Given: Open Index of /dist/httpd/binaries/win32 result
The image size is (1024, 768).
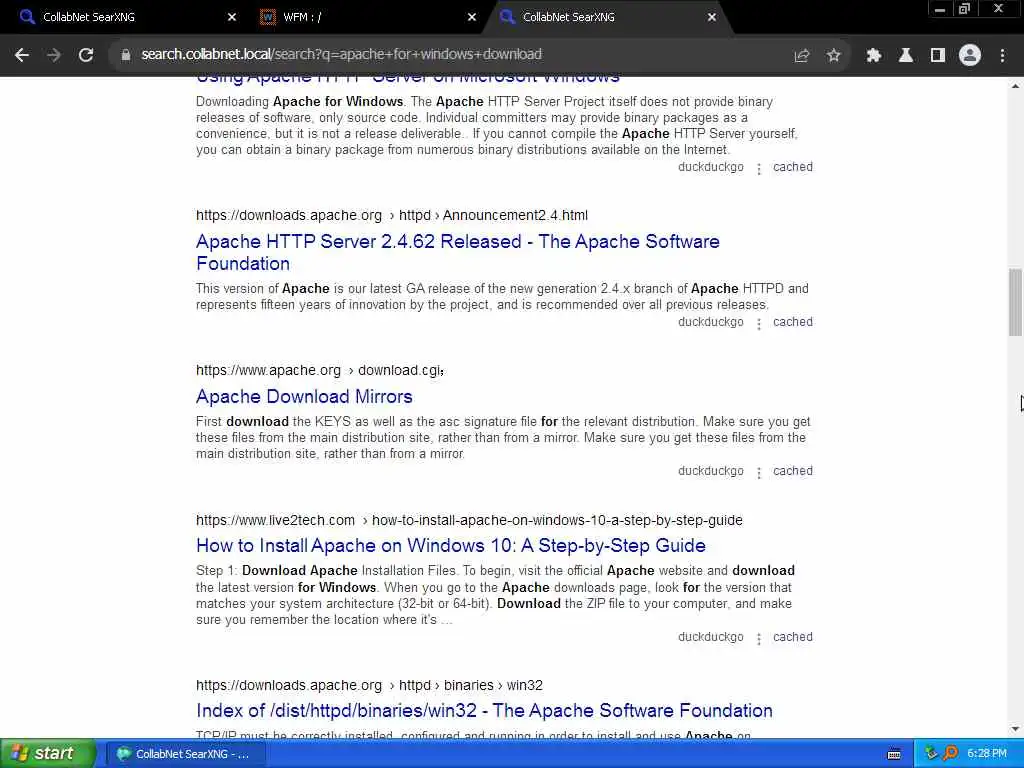Looking at the screenshot, I should tap(484, 710).
